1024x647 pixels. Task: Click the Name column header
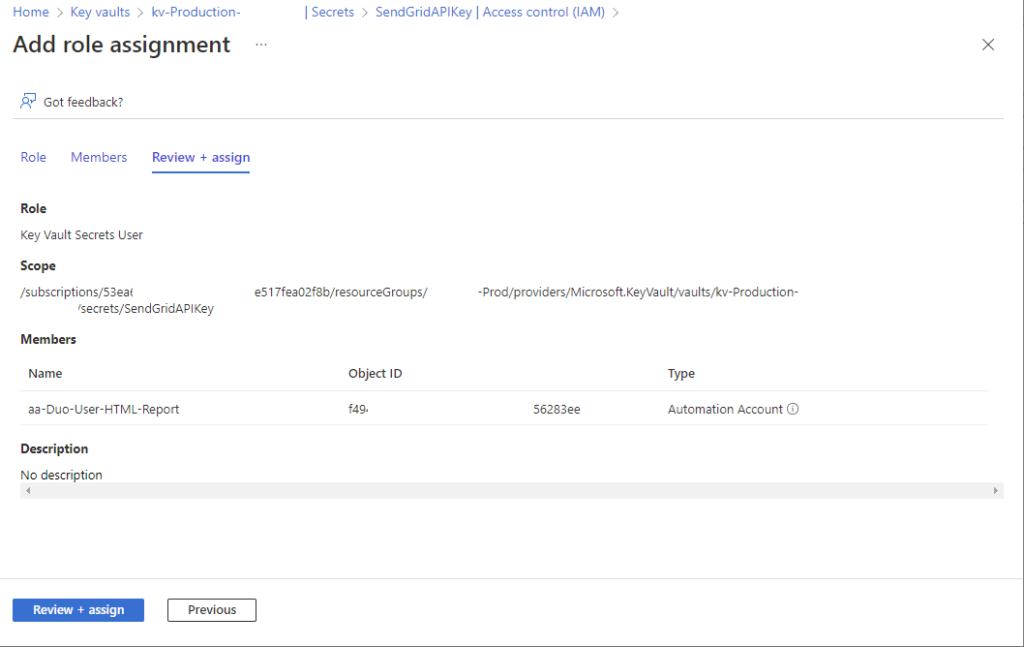(x=45, y=373)
